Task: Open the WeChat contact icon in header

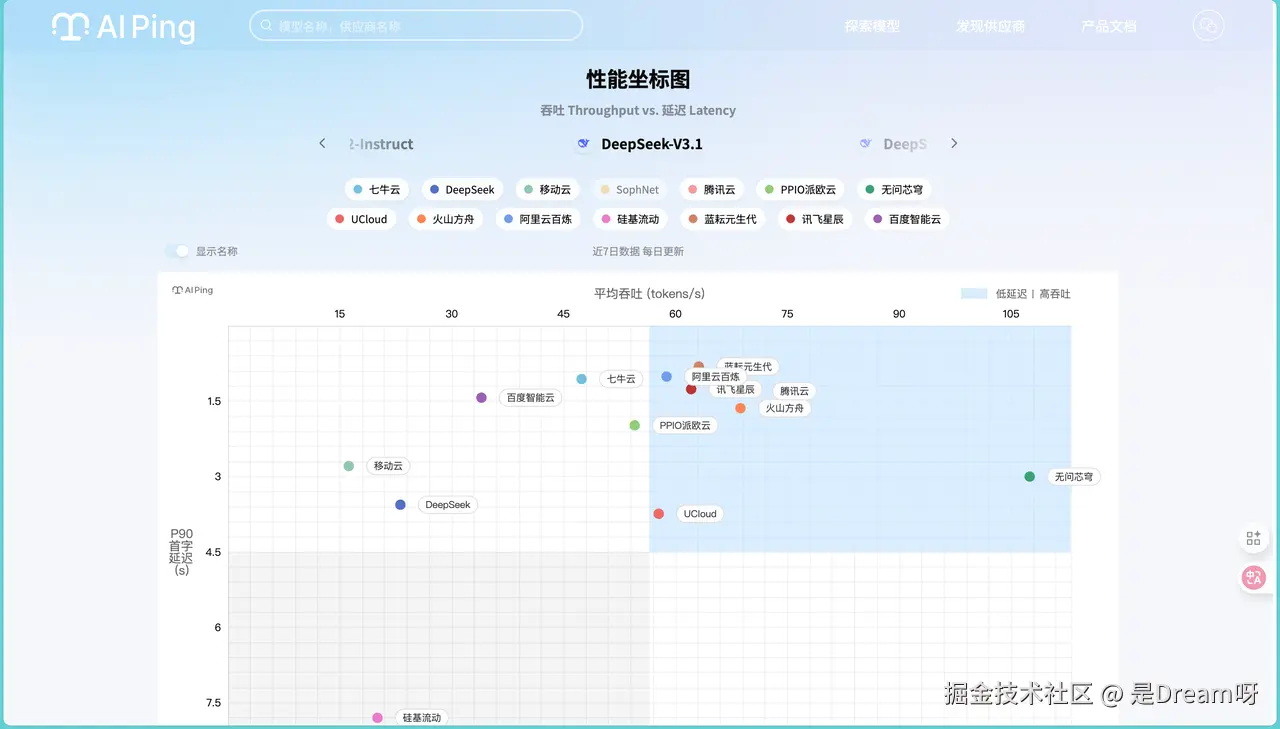Action: tap(1208, 26)
